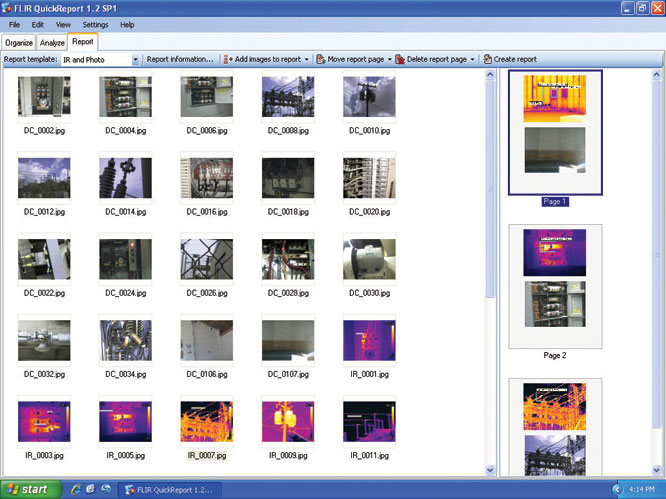Click the Add images to report icon

(x=229, y=59)
